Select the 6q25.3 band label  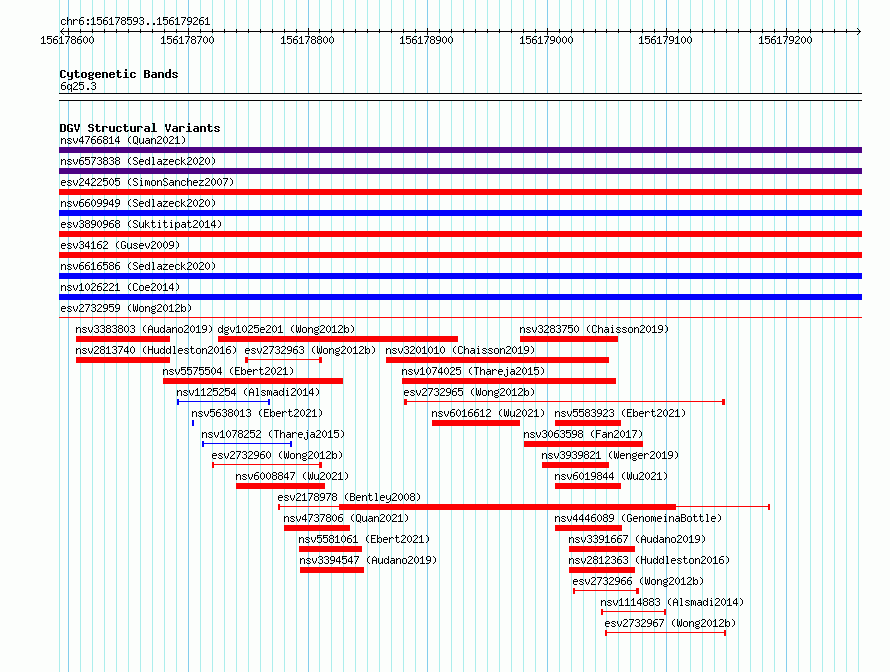[x=78, y=86]
